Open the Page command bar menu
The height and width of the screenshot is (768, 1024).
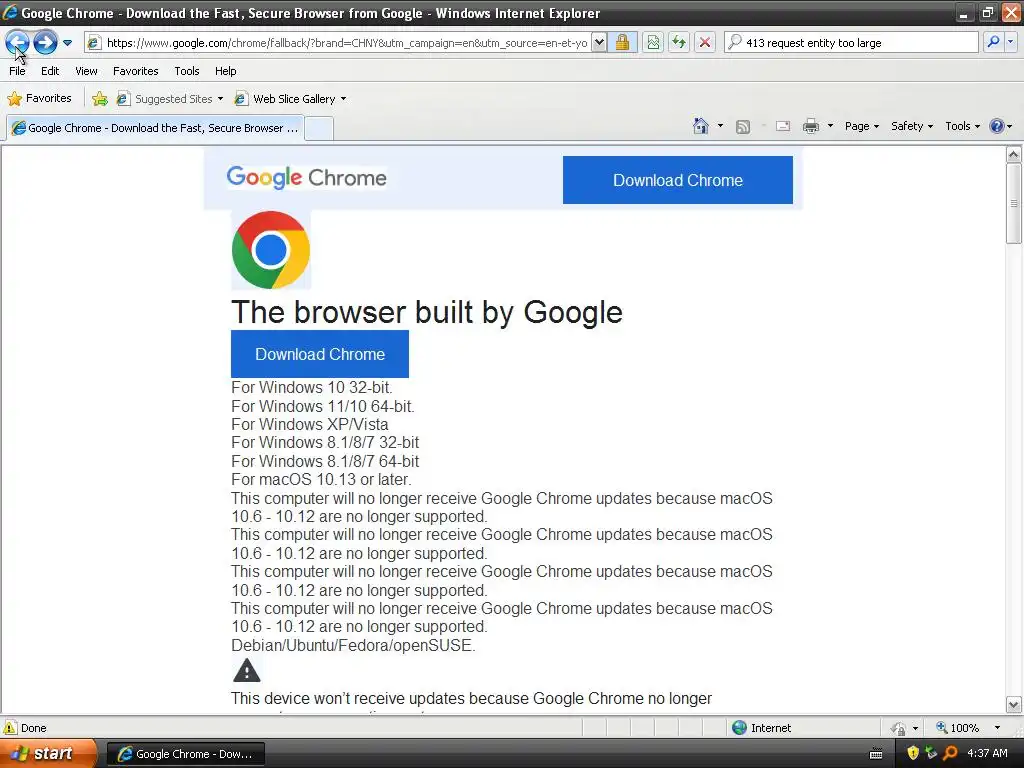pos(862,126)
